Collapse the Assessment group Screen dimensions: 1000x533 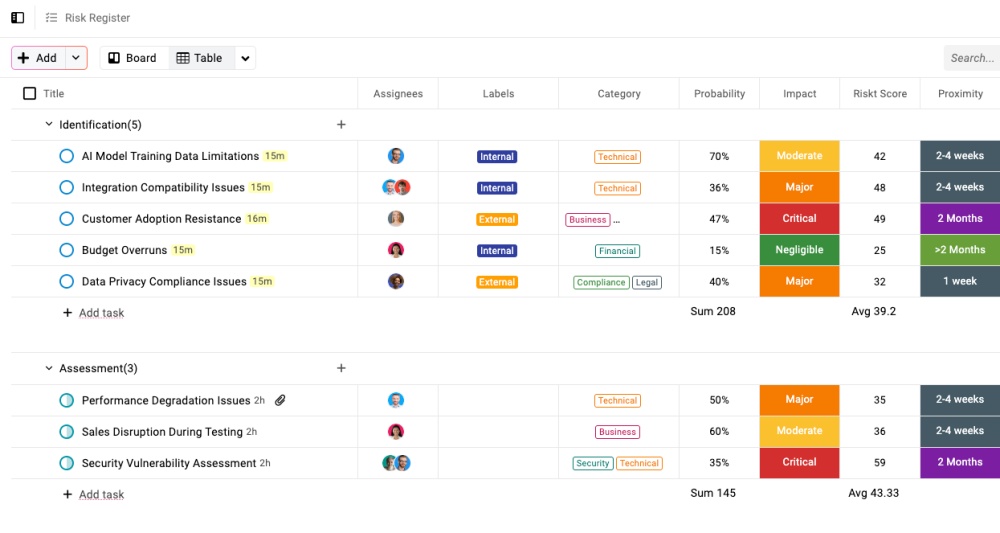[x=49, y=368]
